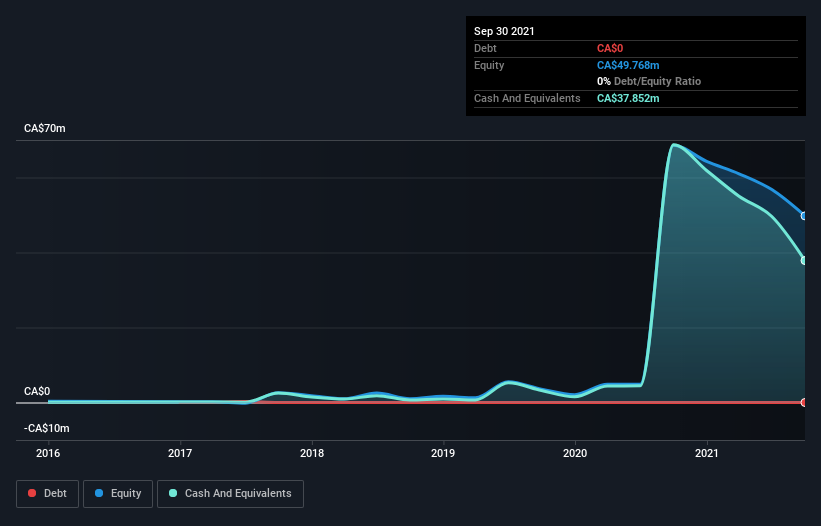Viewport: 821px width, 526px height.
Task: Click the CA$37.852m cash value
Action: coord(628,98)
